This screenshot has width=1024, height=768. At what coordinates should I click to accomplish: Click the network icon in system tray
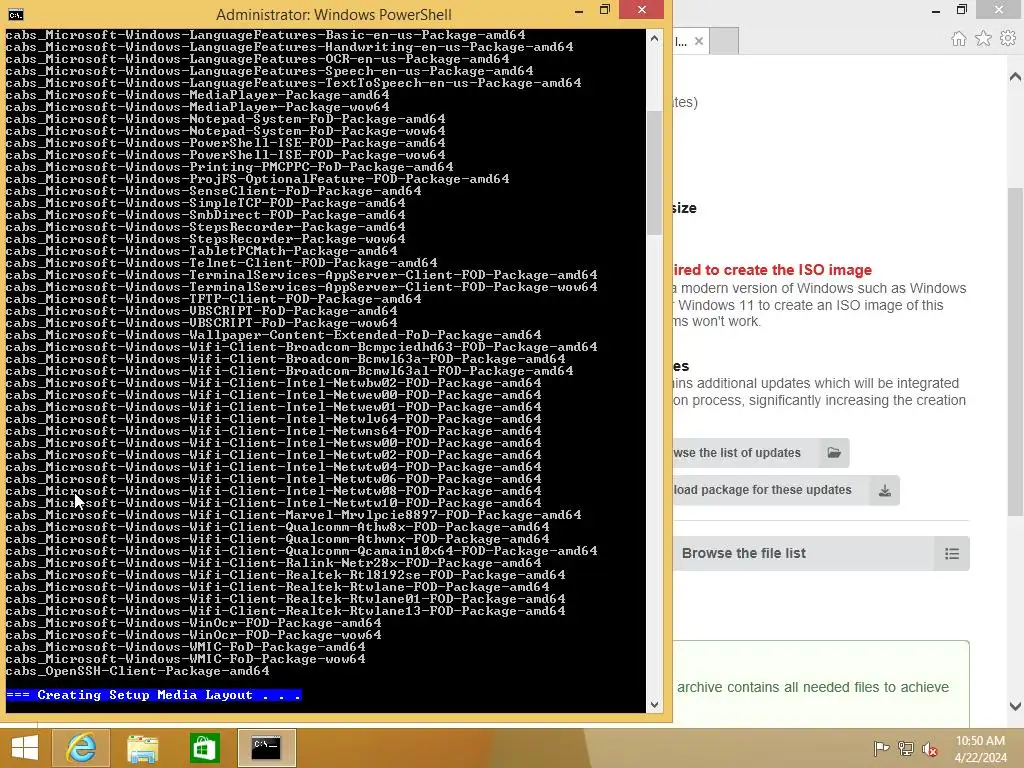(906, 748)
